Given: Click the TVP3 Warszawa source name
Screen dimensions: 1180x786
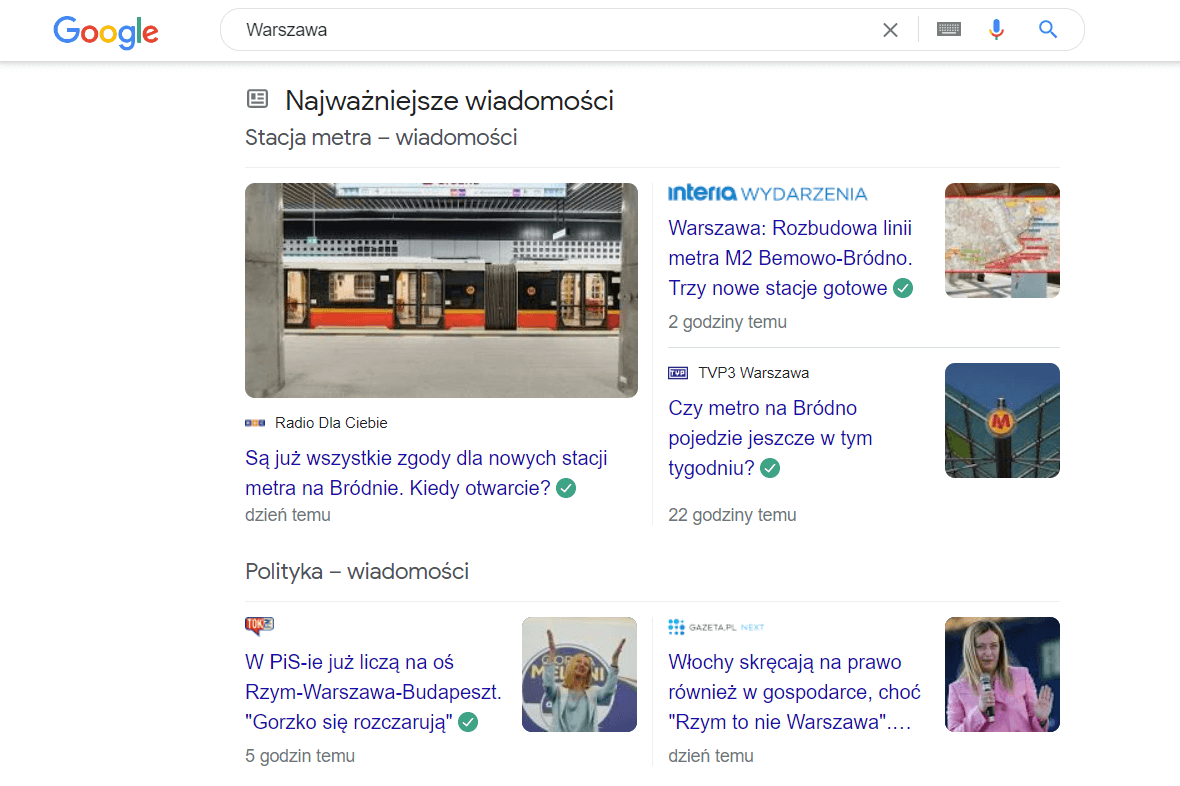Looking at the screenshot, I should point(753,373).
